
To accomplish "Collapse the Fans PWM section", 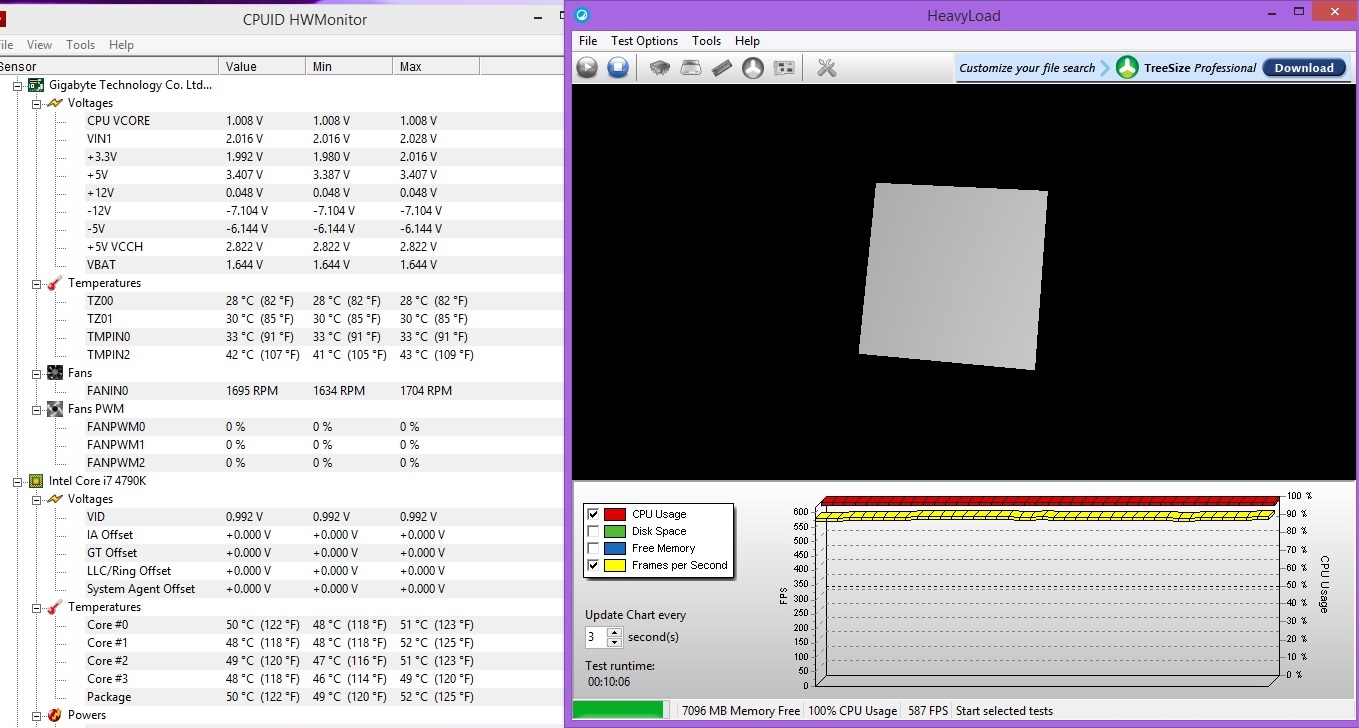I will [36, 409].
